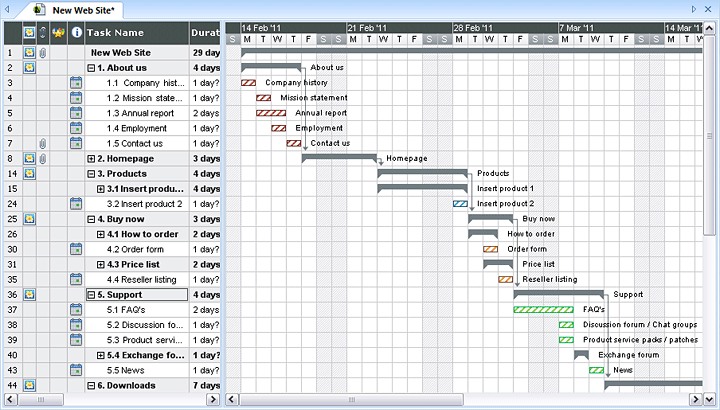Expand the 4.3 Price list subgroup

click(x=101, y=265)
